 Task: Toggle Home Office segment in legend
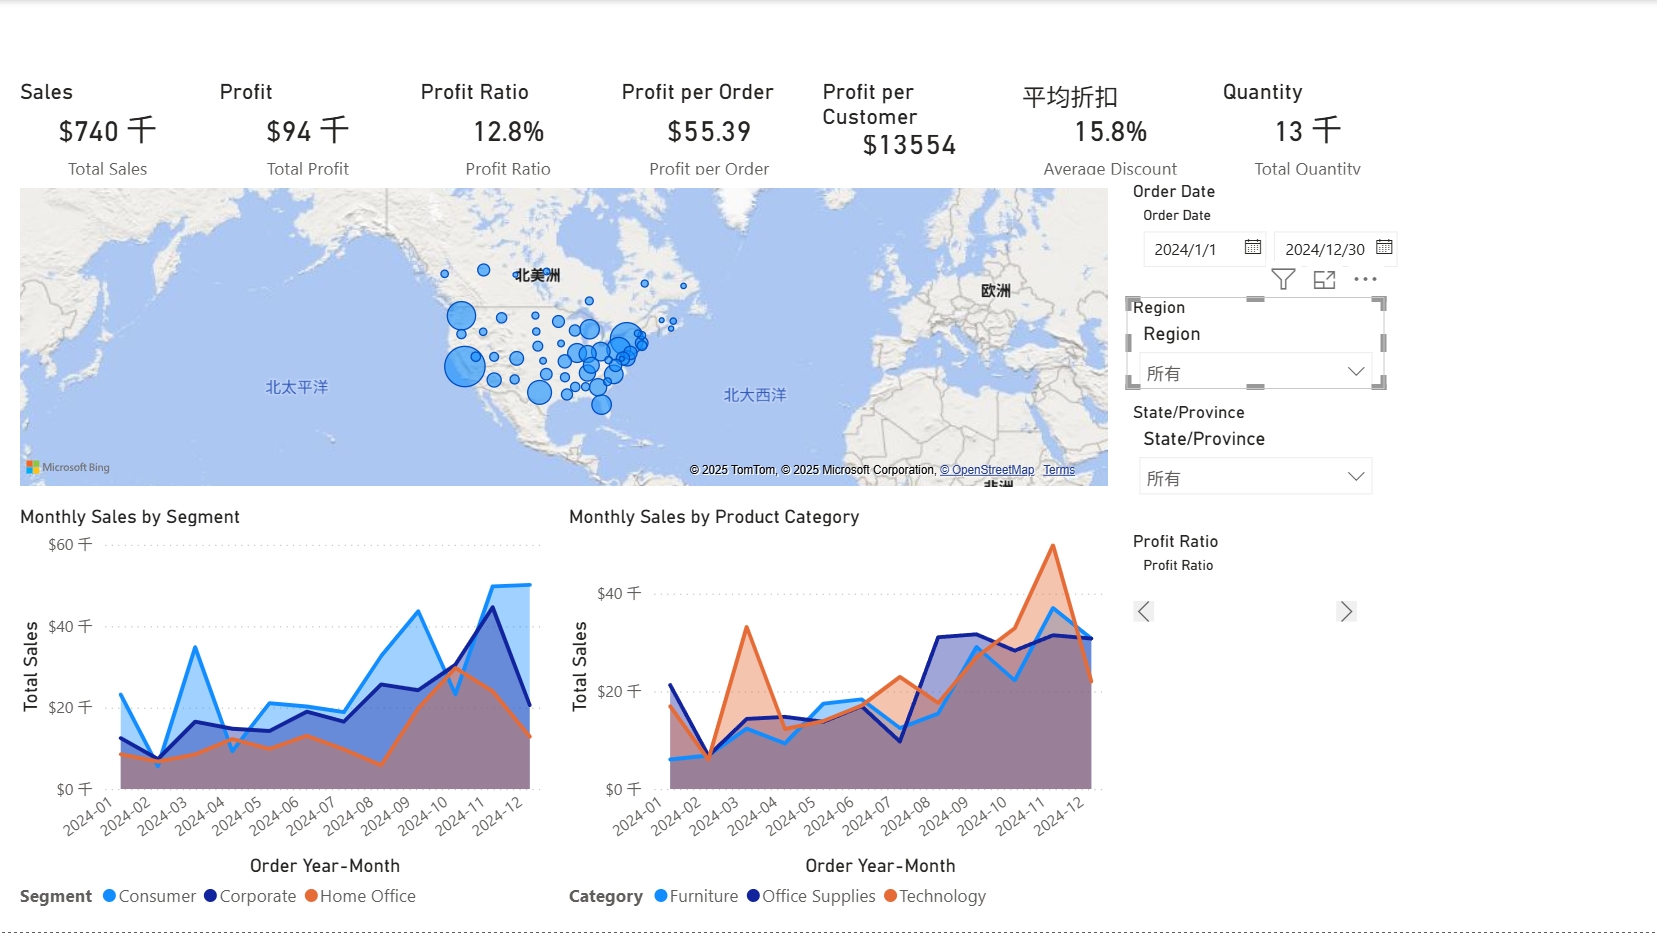click(x=361, y=896)
